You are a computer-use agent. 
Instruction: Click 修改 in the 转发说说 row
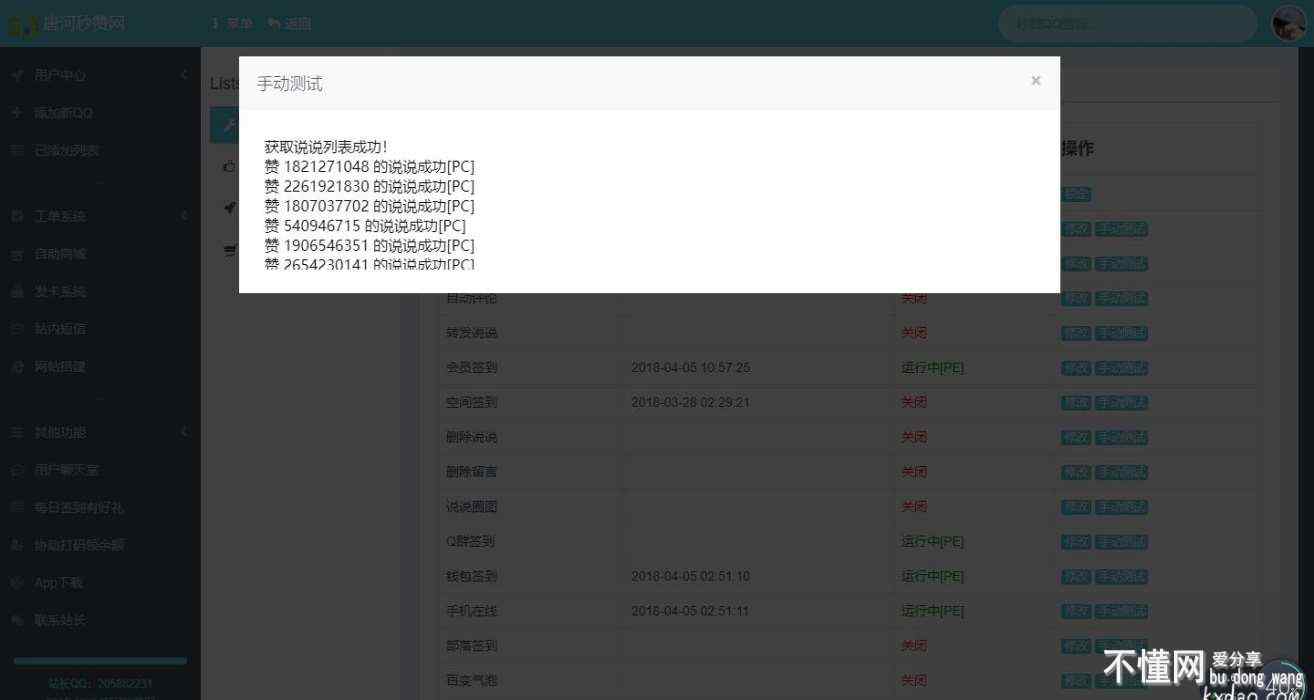click(1076, 333)
